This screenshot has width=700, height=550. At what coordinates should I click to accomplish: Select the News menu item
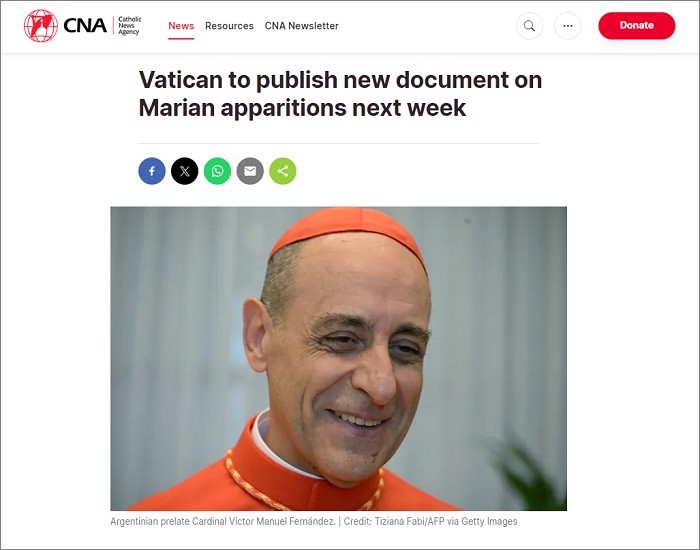(x=181, y=26)
